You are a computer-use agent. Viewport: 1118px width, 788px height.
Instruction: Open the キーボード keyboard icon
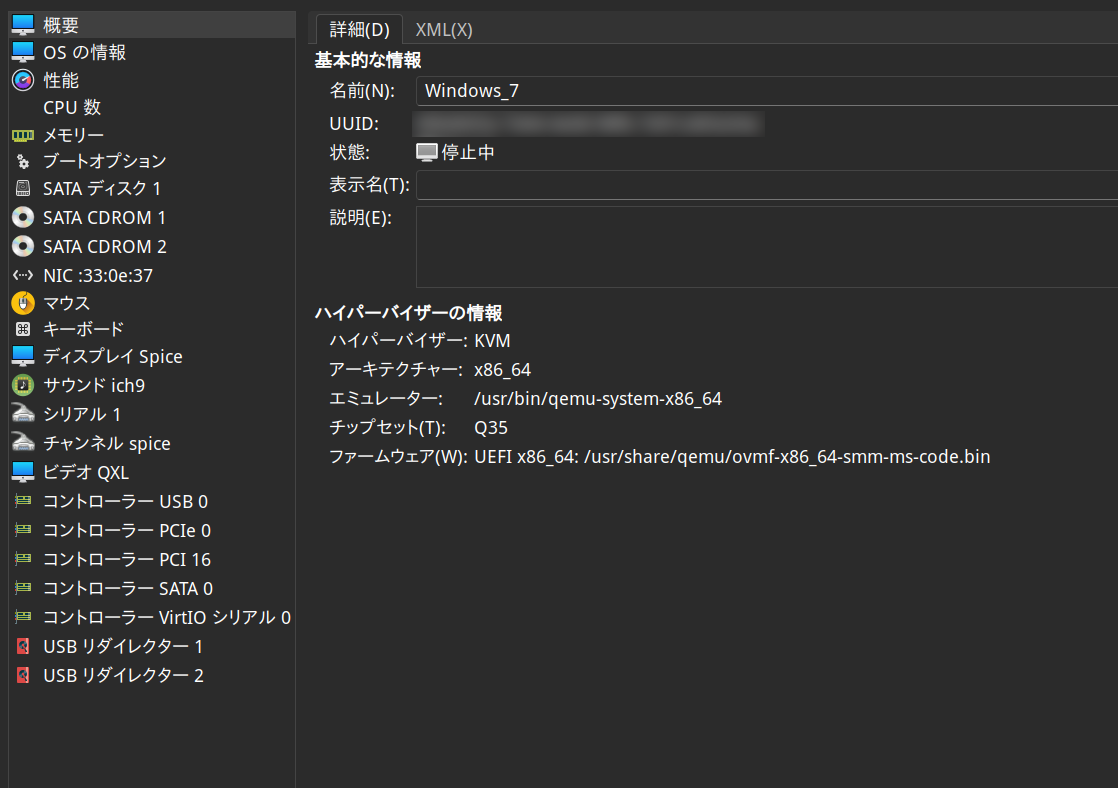click(x=23, y=329)
